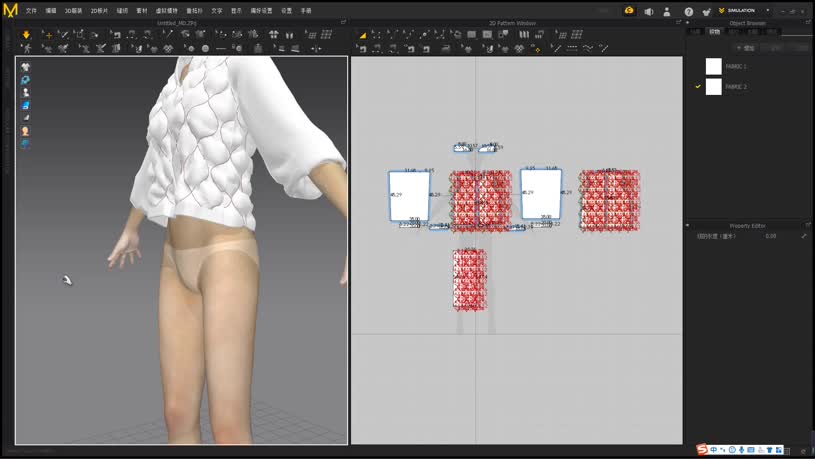Select the Rectangle pattern tool in the 2D toolbar
The width and height of the screenshot is (815, 459).
click(x=471, y=35)
